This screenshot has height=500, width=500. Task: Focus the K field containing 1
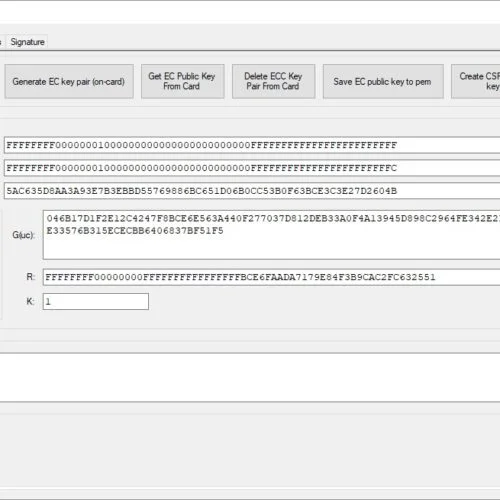point(96,301)
